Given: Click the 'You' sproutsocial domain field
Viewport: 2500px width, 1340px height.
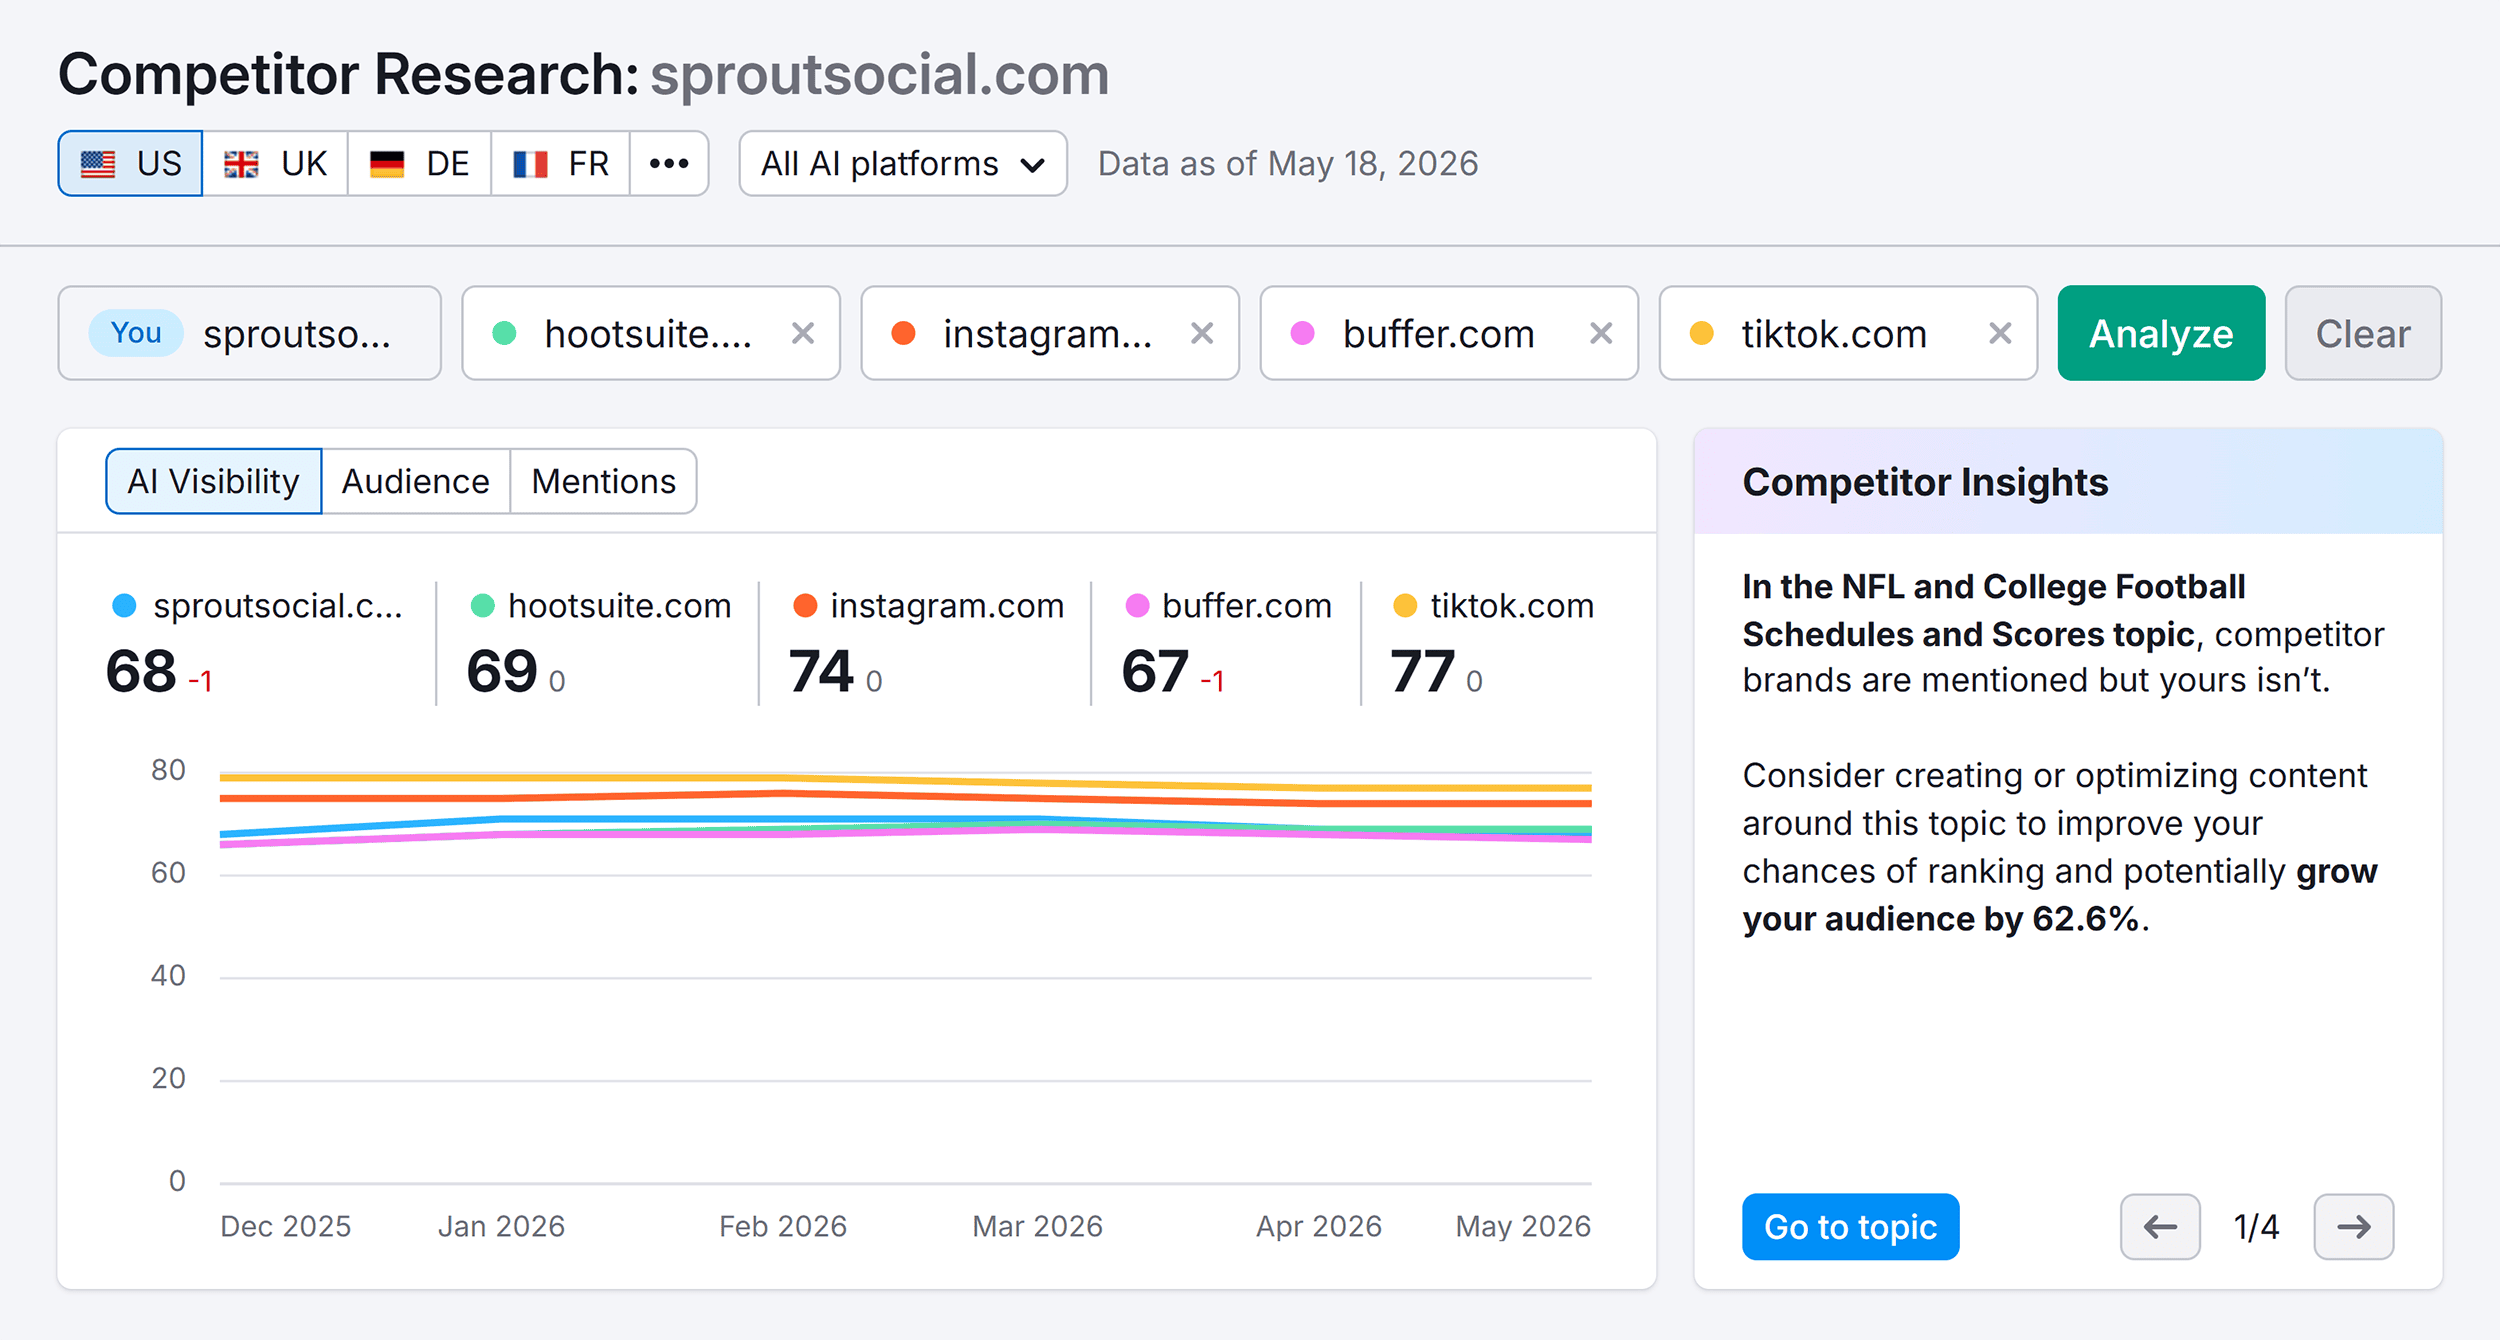Looking at the screenshot, I should [x=249, y=333].
